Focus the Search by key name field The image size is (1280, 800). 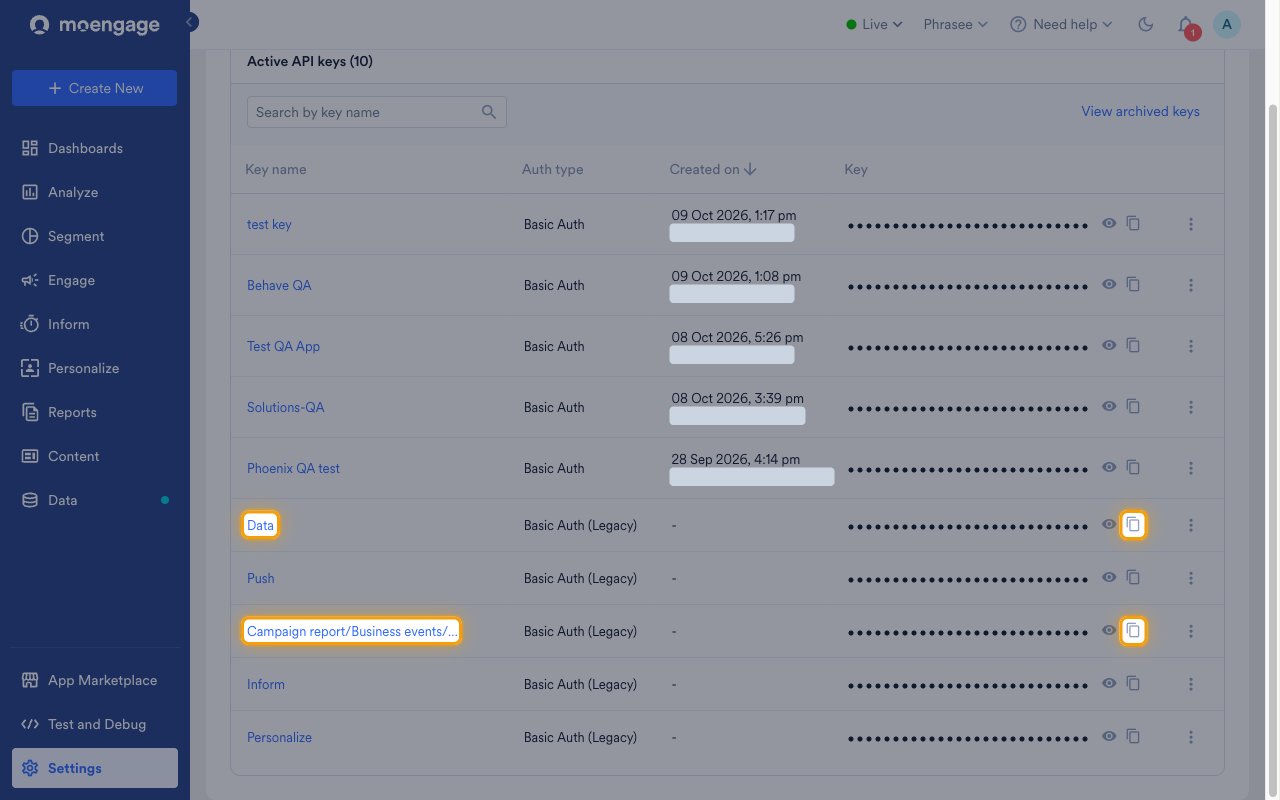[377, 112]
